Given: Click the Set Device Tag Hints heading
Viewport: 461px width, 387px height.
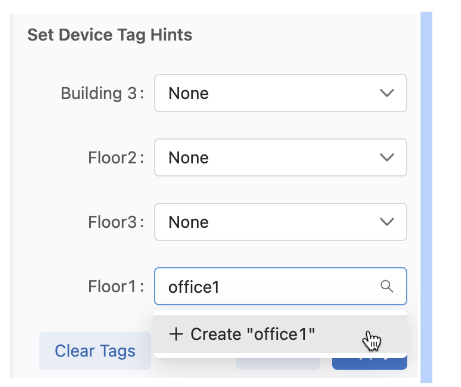Looking at the screenshot, I should pos(110,35).
